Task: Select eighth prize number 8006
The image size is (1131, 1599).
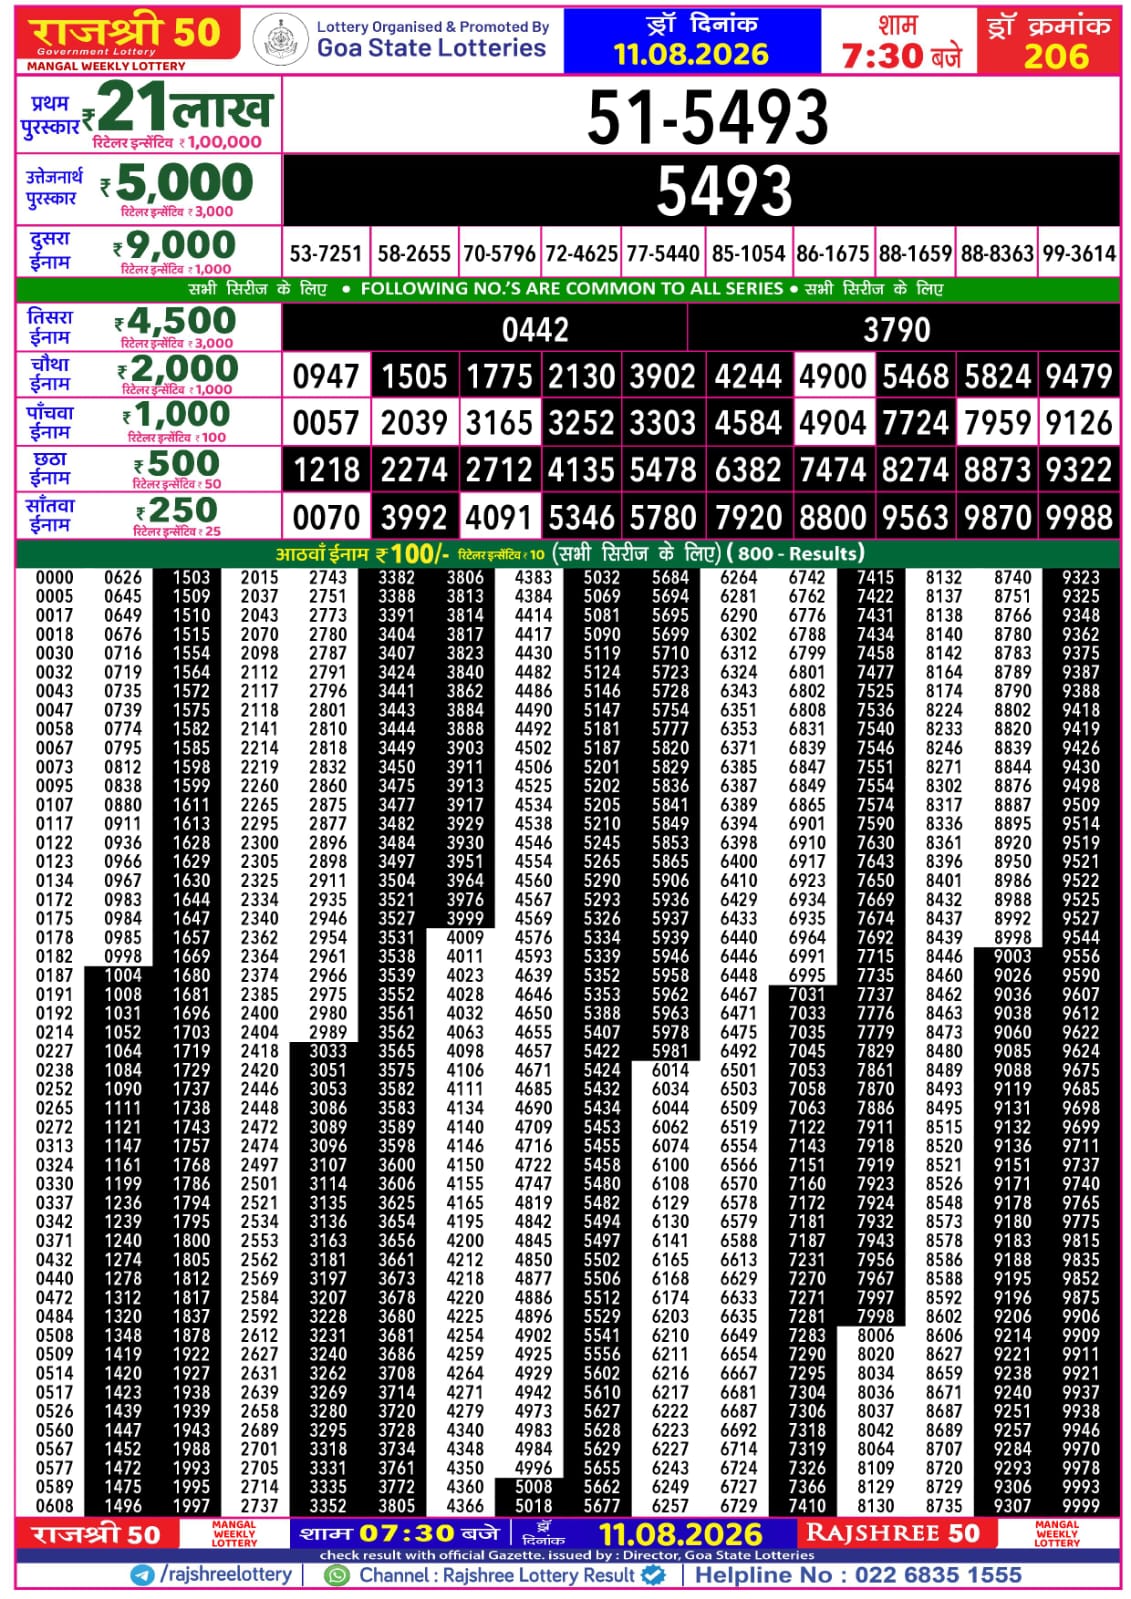Action: tap(876, 1335)
